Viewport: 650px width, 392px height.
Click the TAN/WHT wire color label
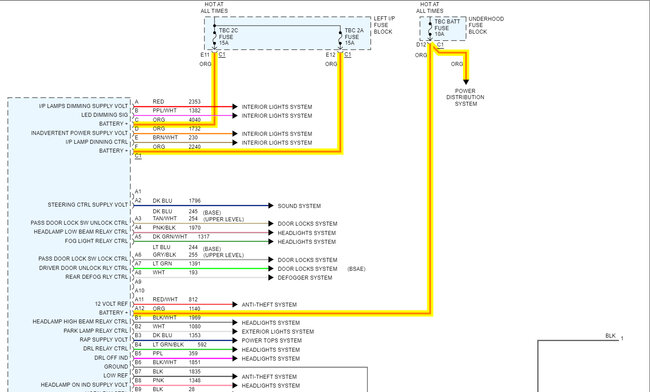165,218
